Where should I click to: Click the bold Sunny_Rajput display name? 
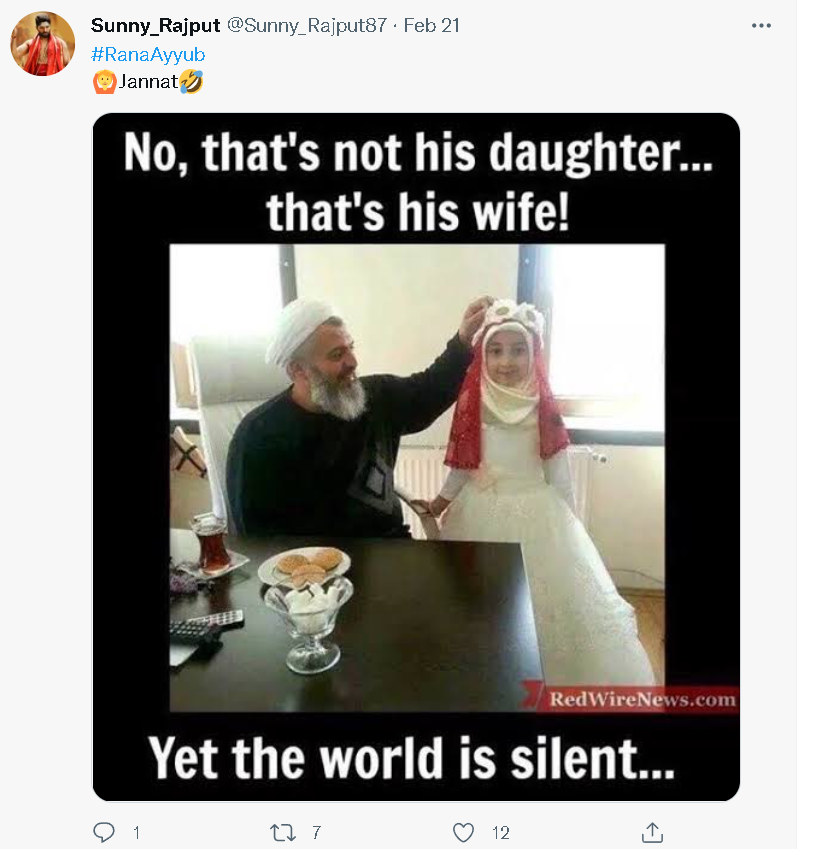coord(155,25)
